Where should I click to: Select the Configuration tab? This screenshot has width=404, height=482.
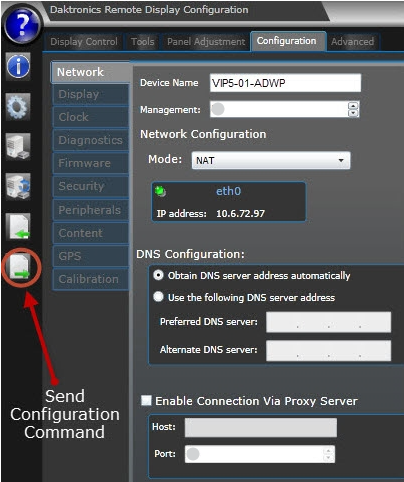[x=287, y=41]
